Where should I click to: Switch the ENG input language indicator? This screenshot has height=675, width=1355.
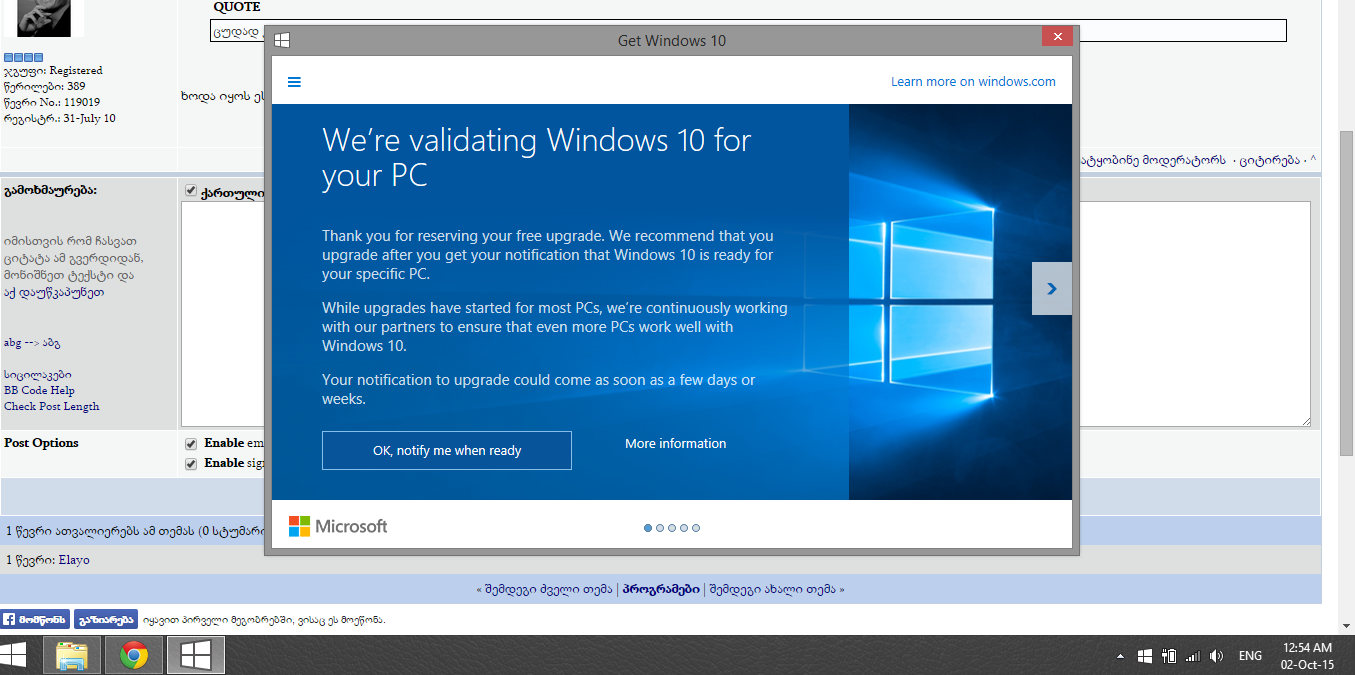pos(1250,656)
